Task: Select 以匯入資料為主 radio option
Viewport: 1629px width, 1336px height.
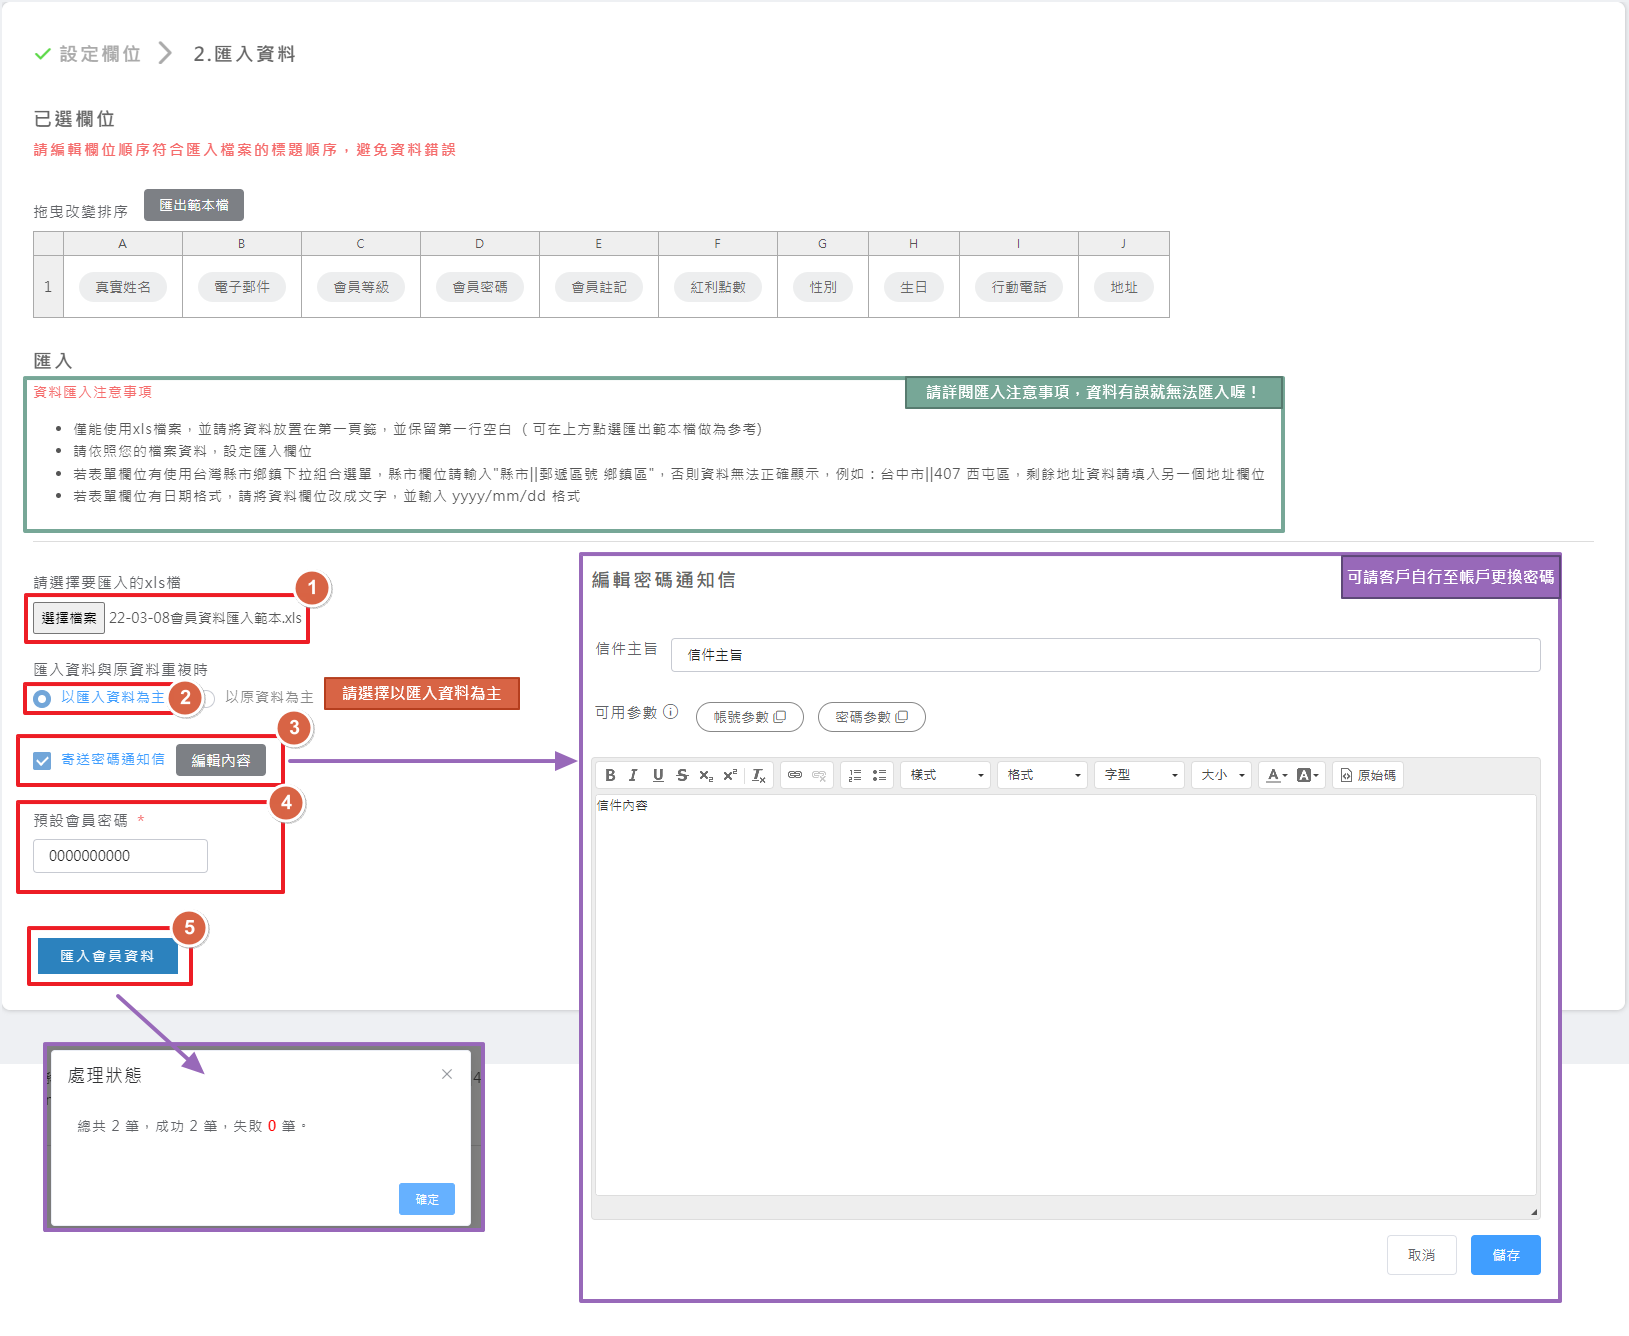Action: 42,698
